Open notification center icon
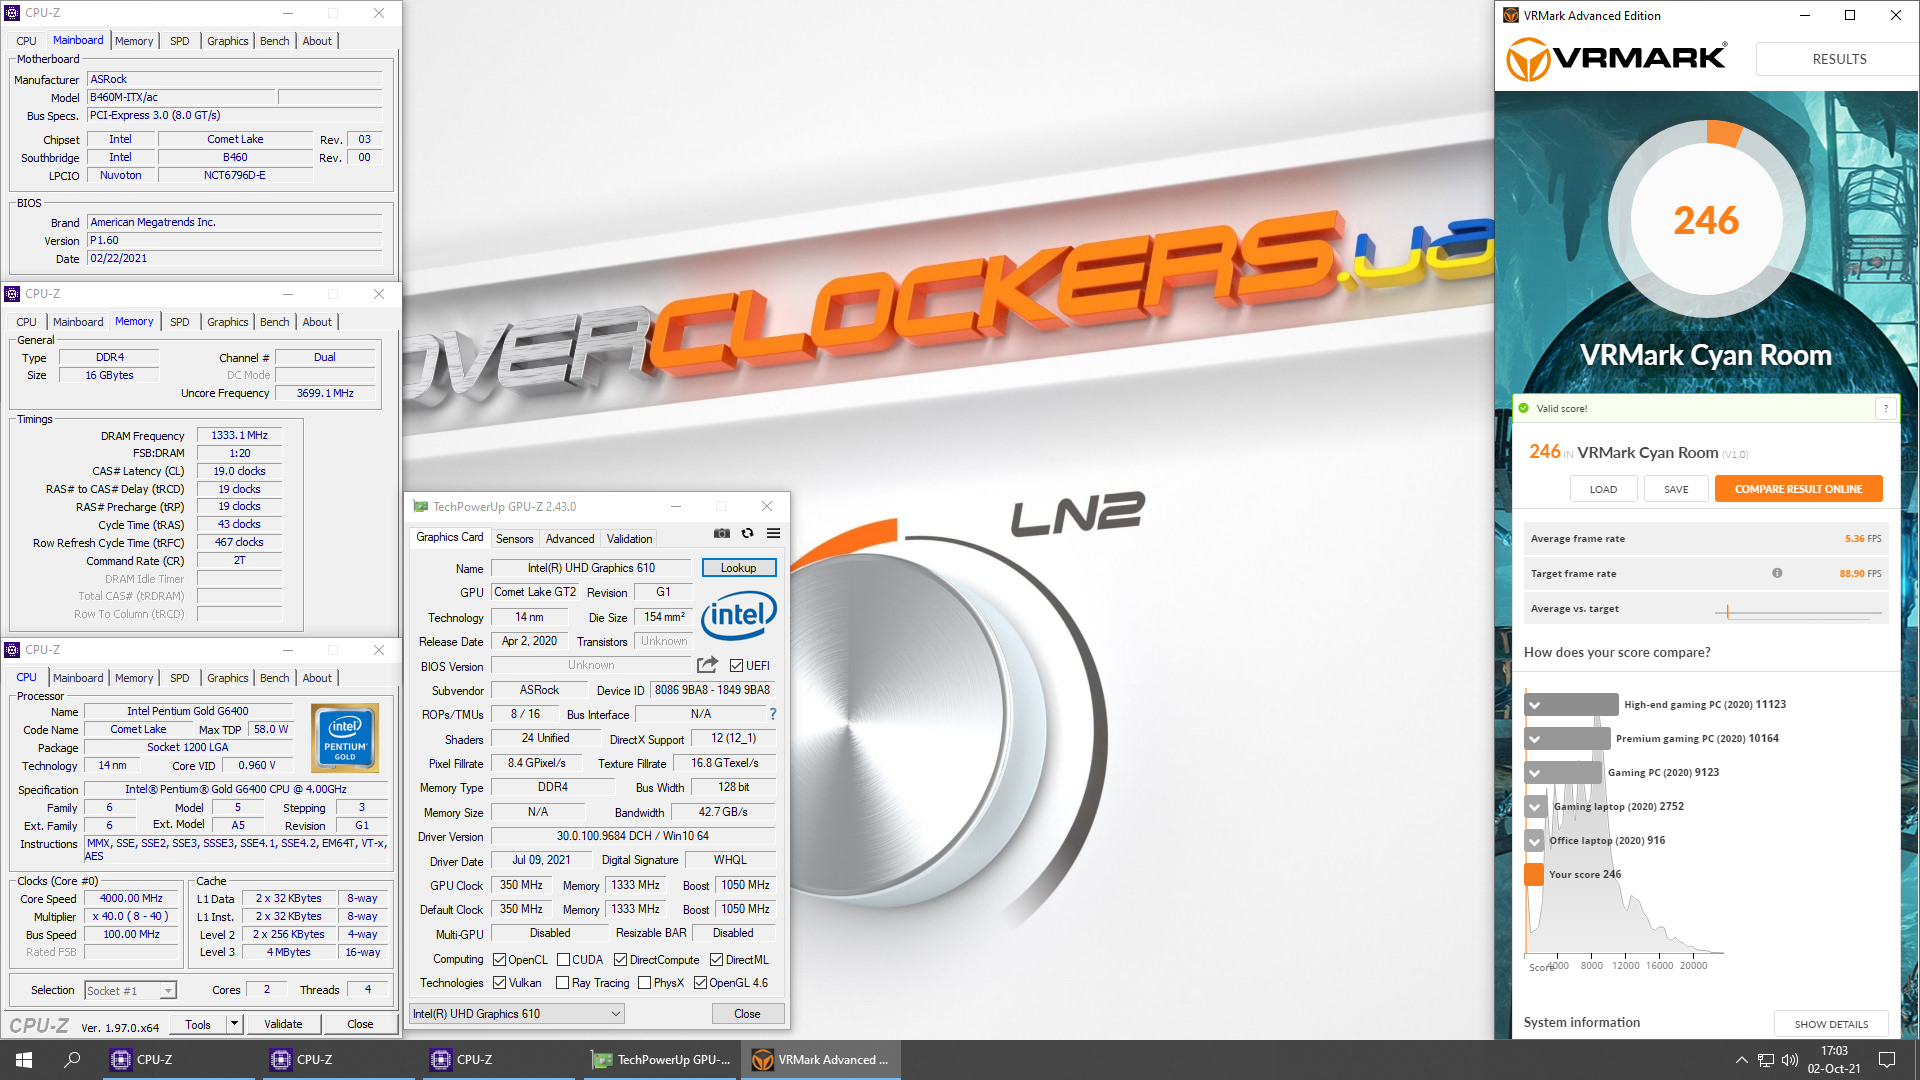1920x1080 pixels. click(x=1887, y=1060)
